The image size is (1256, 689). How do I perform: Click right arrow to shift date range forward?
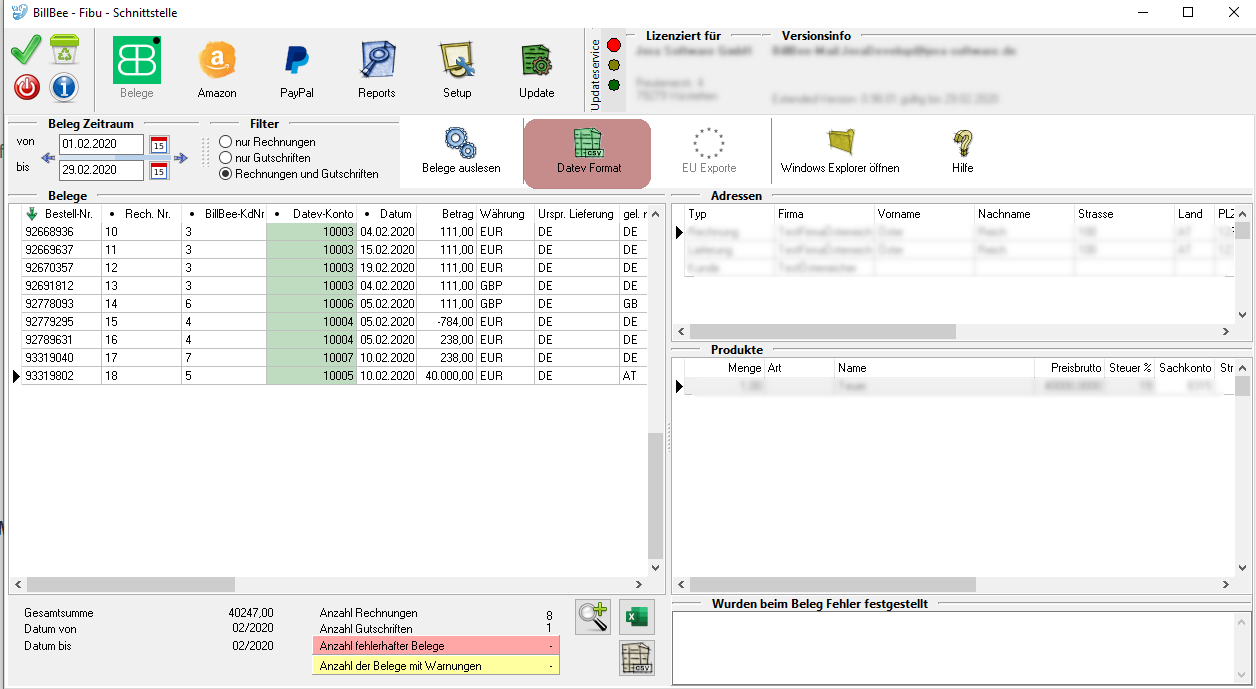180,158
